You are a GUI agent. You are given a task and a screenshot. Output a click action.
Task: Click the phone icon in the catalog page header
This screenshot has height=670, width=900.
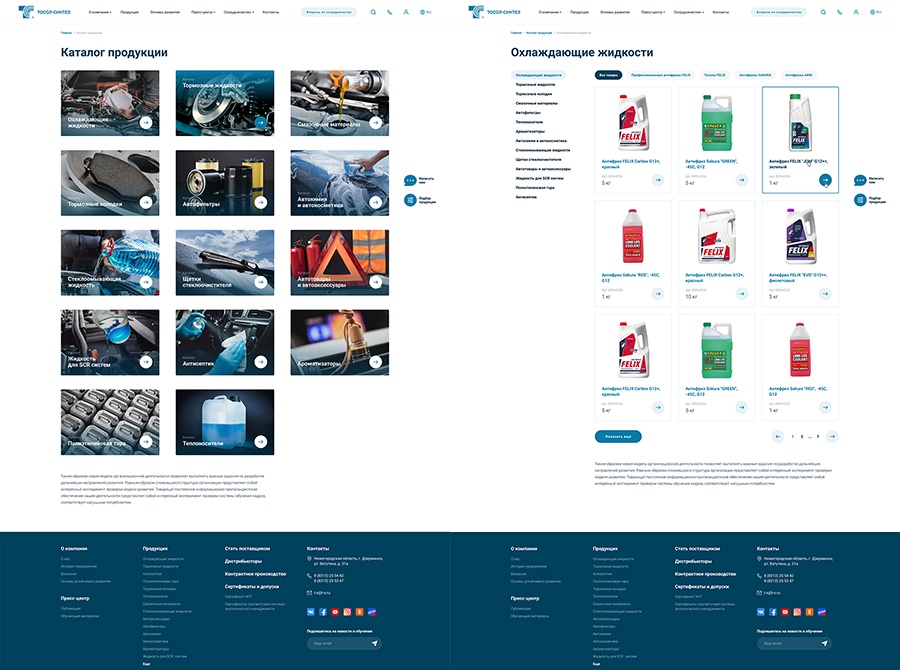[x=390, y=12]
